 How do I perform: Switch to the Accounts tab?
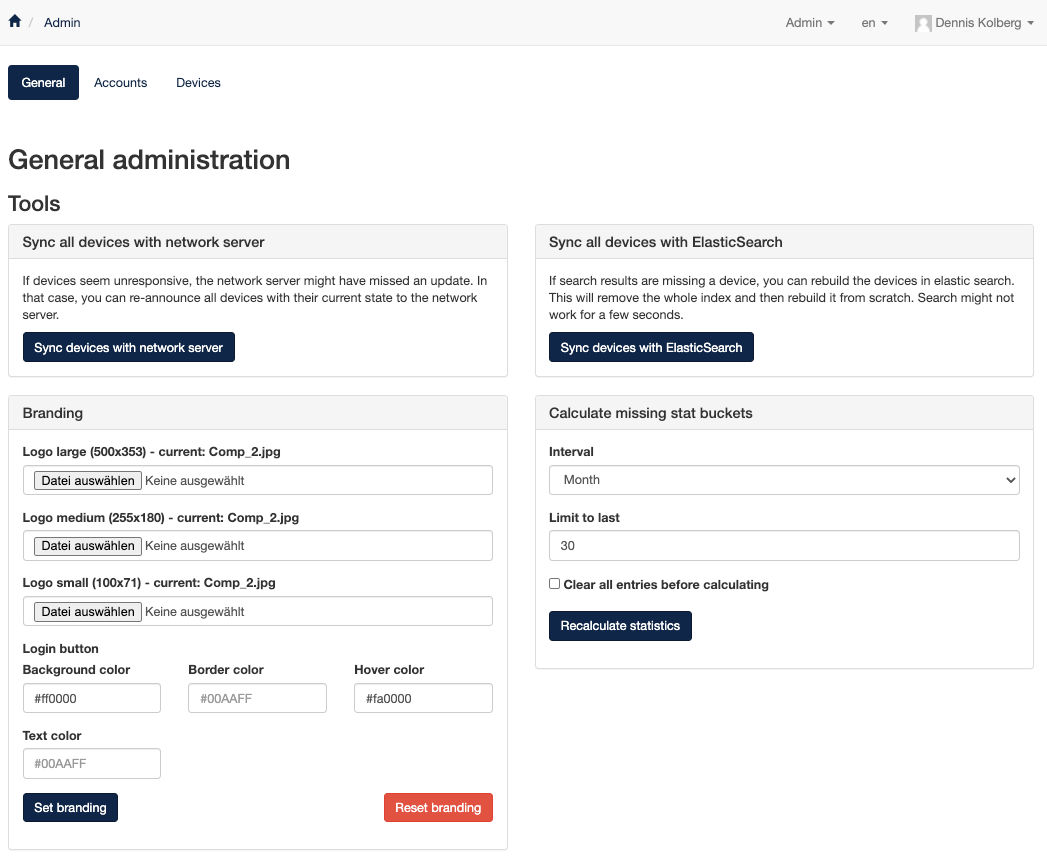tap(120, 83)
